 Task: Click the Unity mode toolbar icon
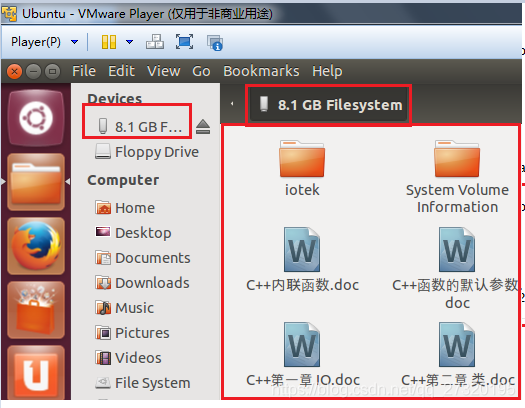[x=214, y=43]
